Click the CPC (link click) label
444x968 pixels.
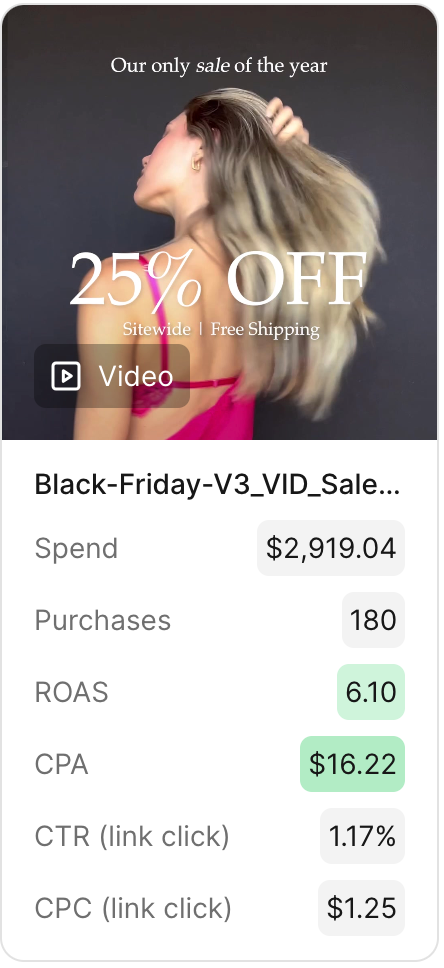[133, 909]
